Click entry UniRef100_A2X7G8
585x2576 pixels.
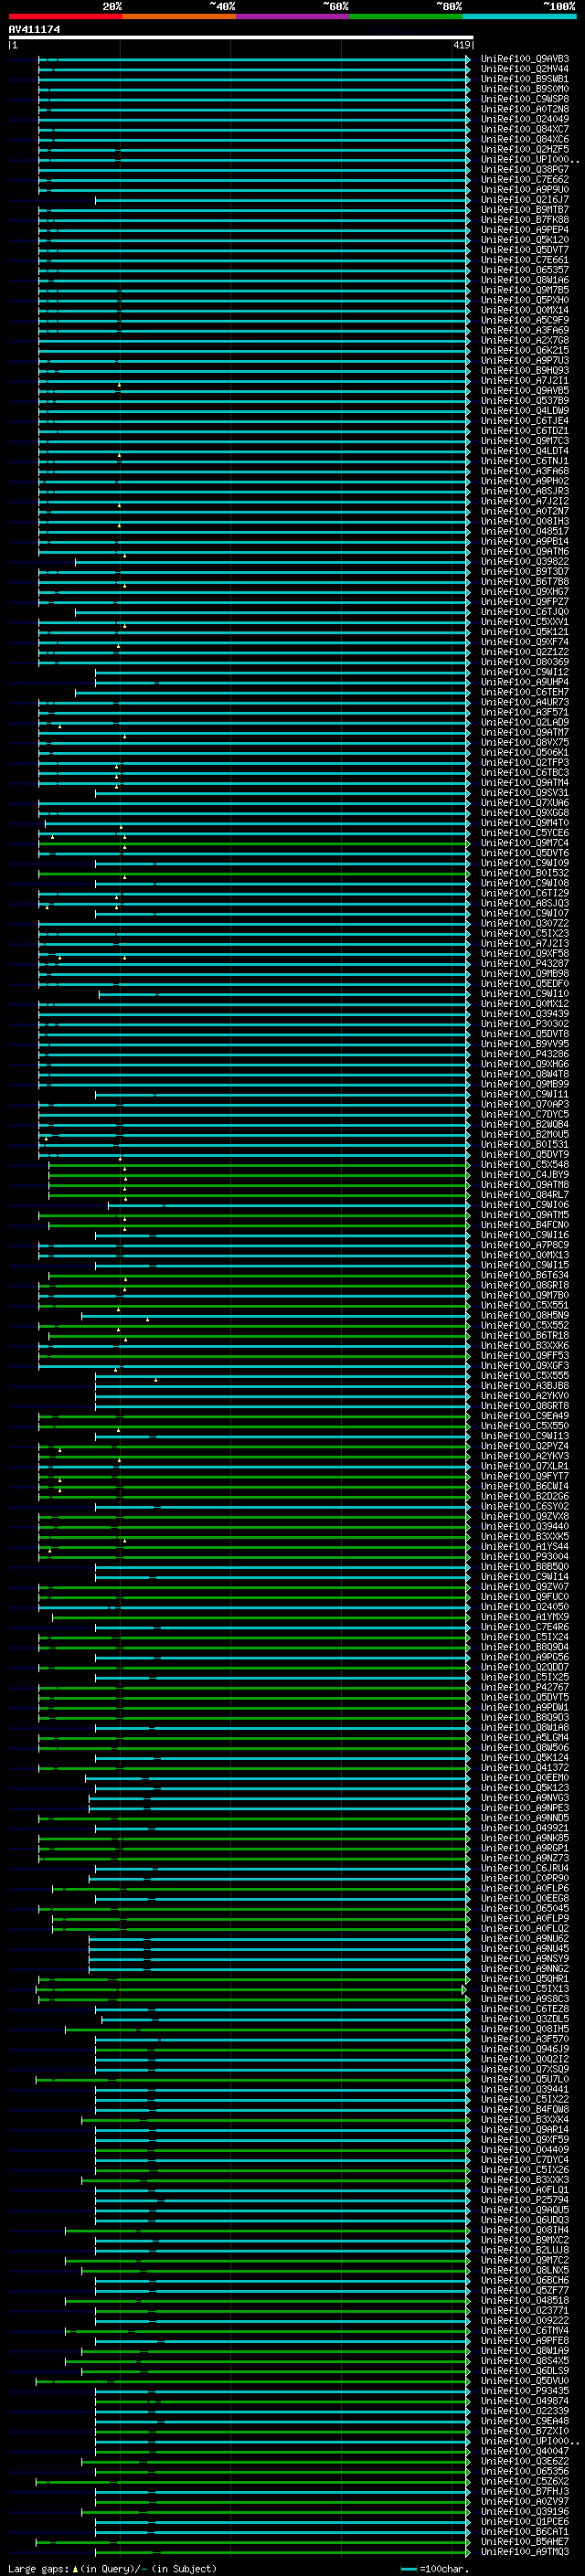pos(525,340)
